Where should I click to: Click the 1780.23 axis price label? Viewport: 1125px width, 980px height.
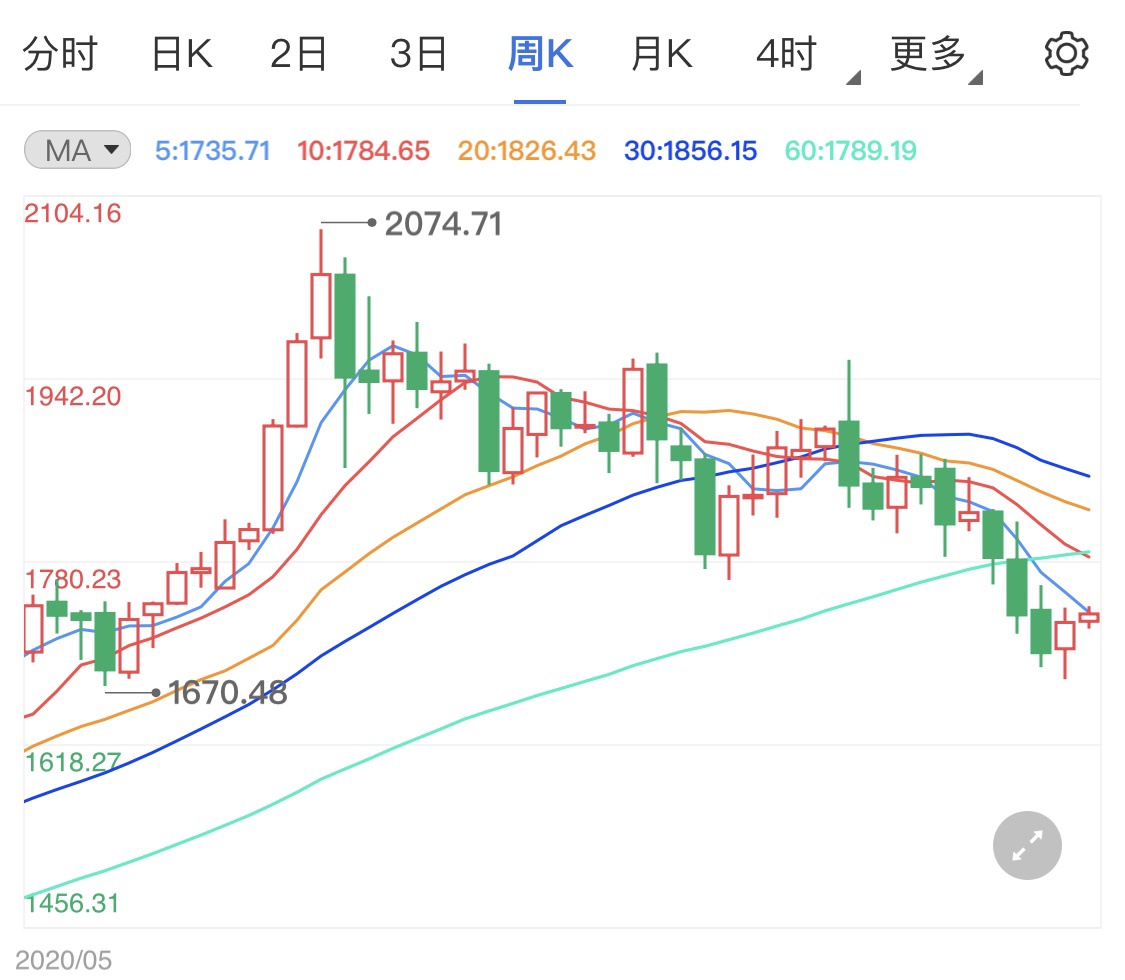72,579
